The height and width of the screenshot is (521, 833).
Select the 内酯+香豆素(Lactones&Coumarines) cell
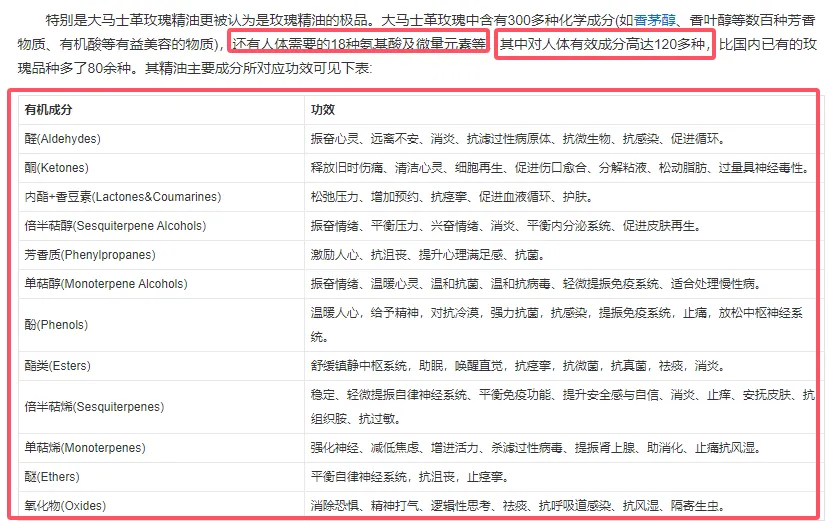(x=162, y=197)
